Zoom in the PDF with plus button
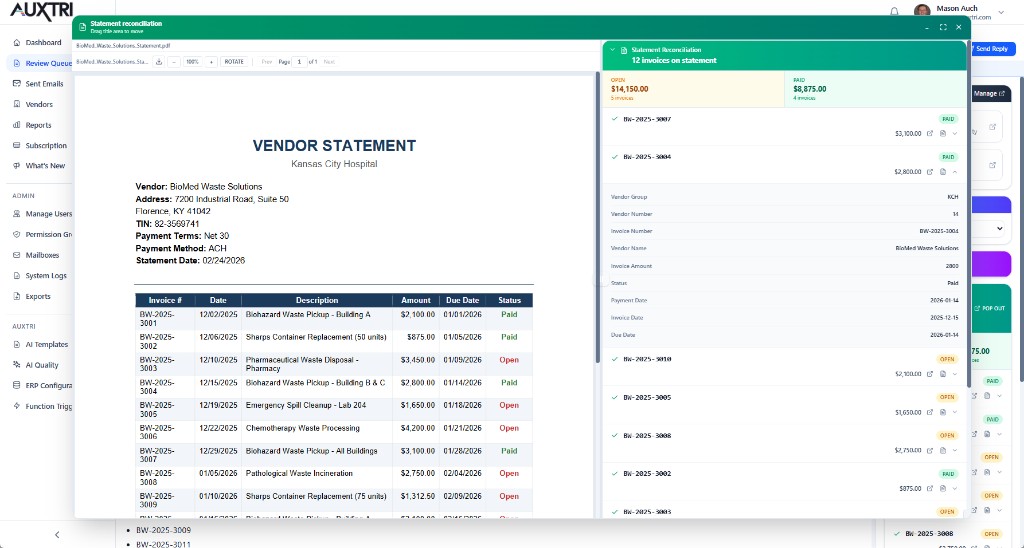 coord(211,62)
